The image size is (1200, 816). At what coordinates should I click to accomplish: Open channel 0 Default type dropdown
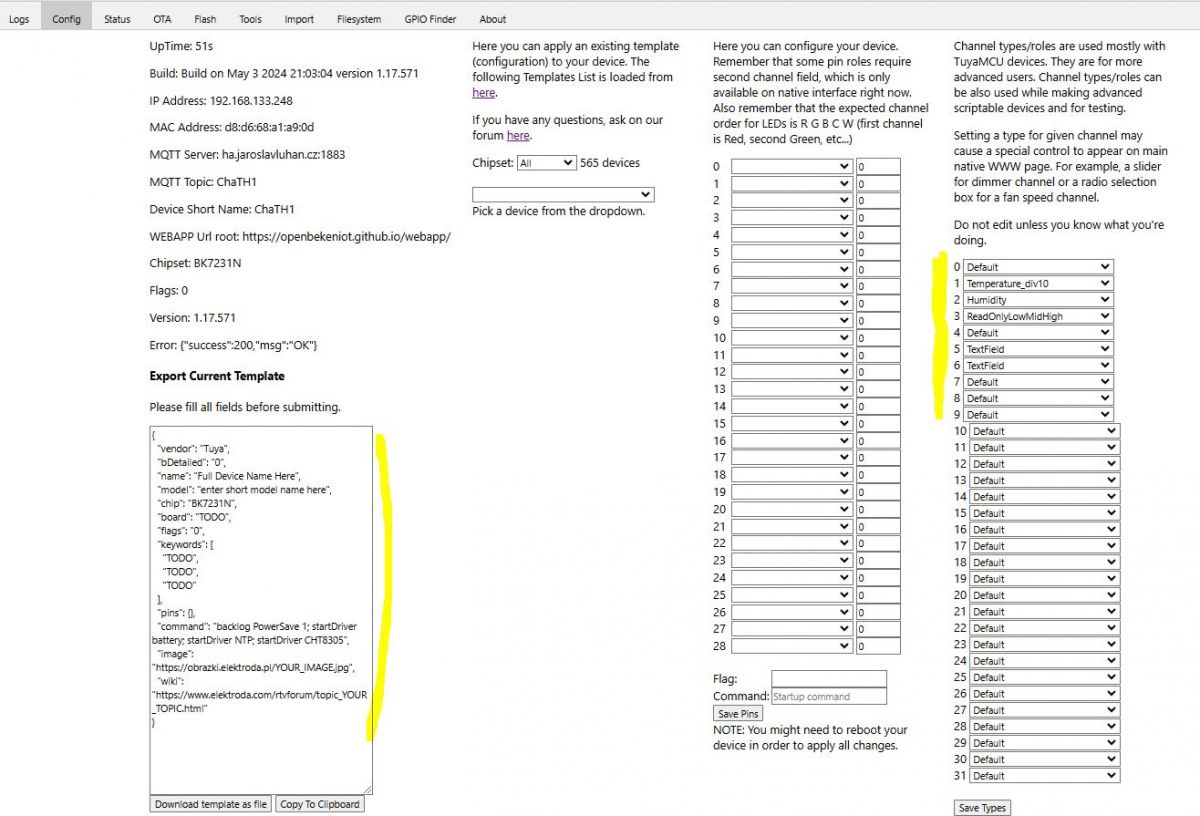click(1038, 267)
